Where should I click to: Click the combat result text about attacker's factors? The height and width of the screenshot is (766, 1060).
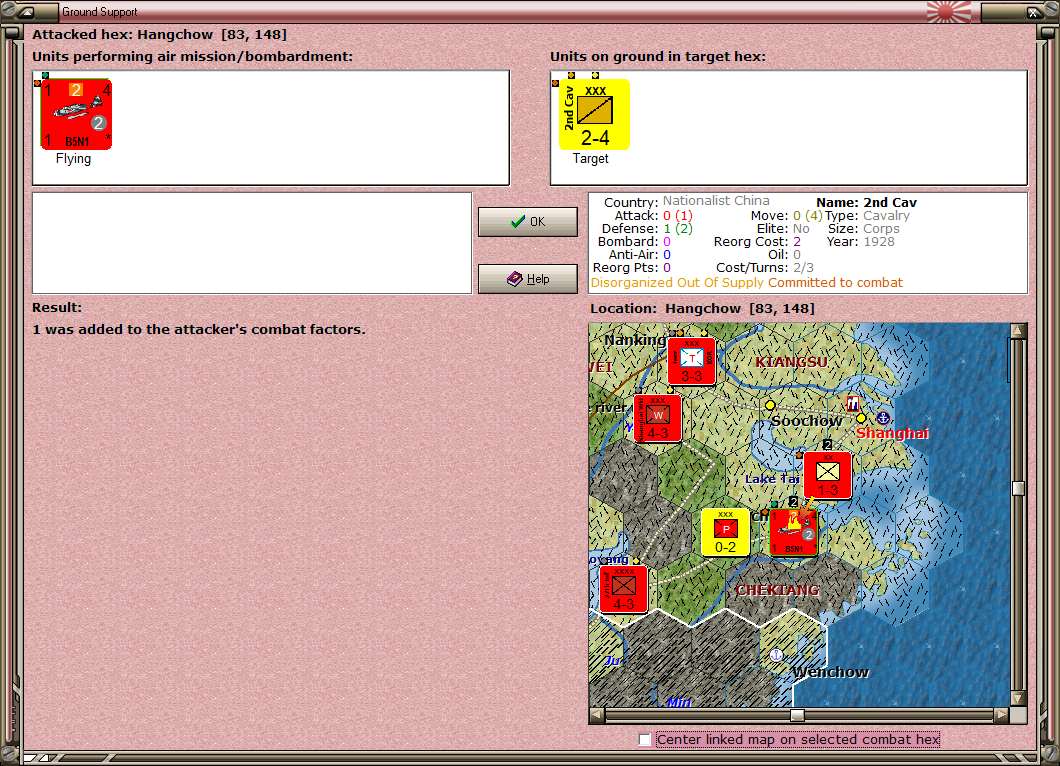[199, 329]
